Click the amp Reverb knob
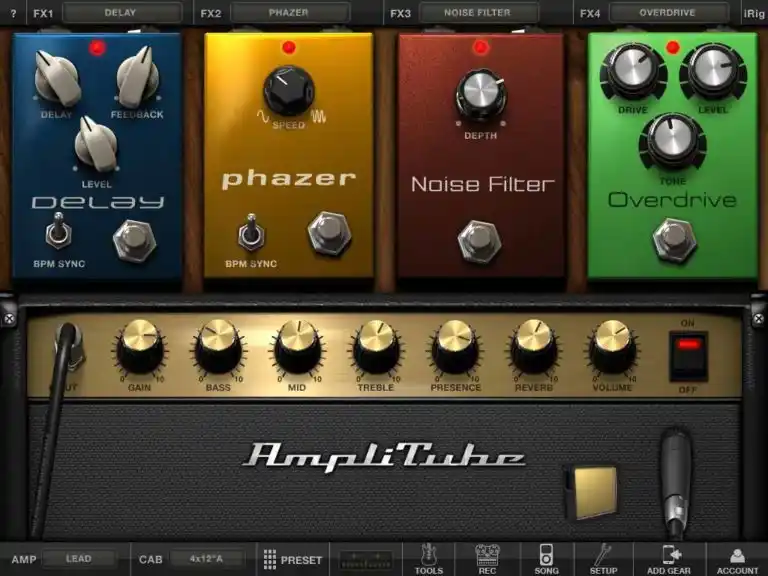 coord(534,347)
